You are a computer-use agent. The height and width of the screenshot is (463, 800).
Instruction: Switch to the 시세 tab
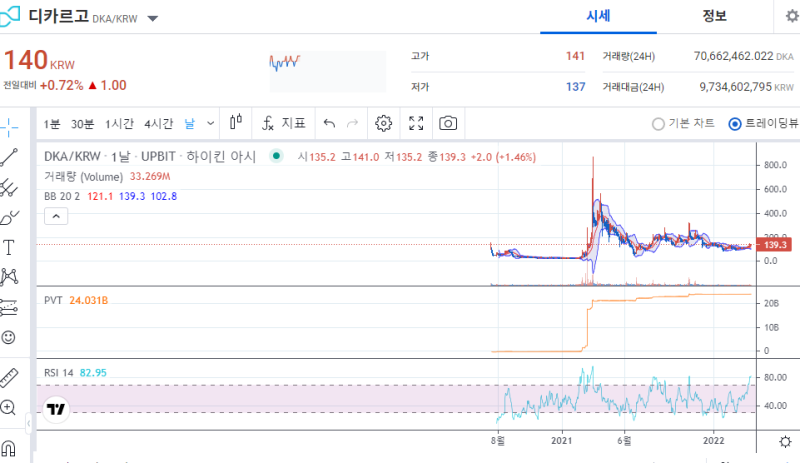coord(598,16)
